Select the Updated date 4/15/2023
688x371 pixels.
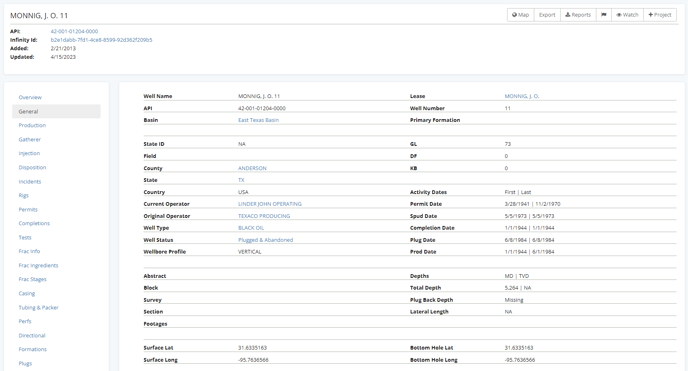[63, 57]
